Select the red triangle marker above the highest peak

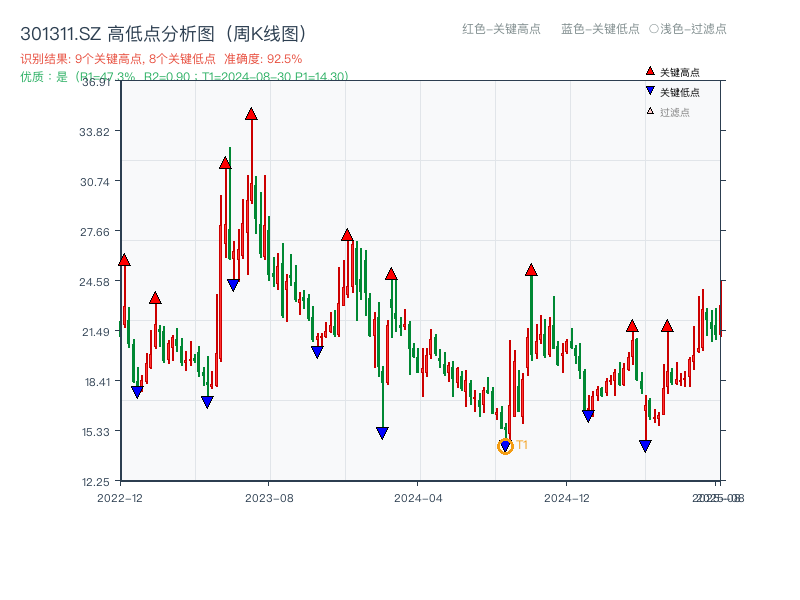coord(251,114)
